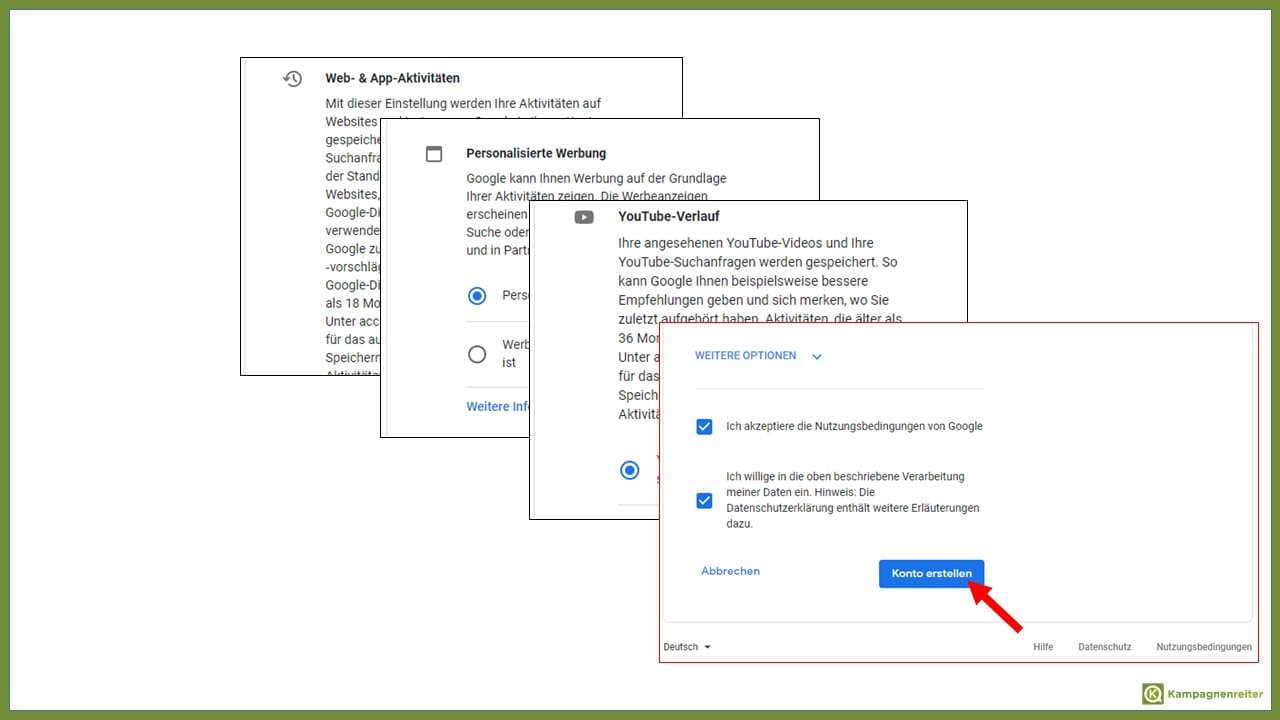Click the text 'Ich akzeptiere die Nutzungsbedingungen von Google'

[855, 426]
